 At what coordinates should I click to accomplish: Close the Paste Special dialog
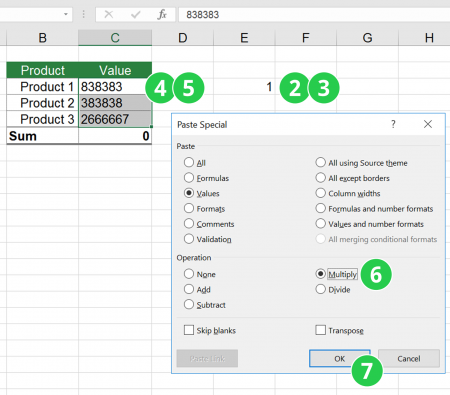(x=428, y=124)
